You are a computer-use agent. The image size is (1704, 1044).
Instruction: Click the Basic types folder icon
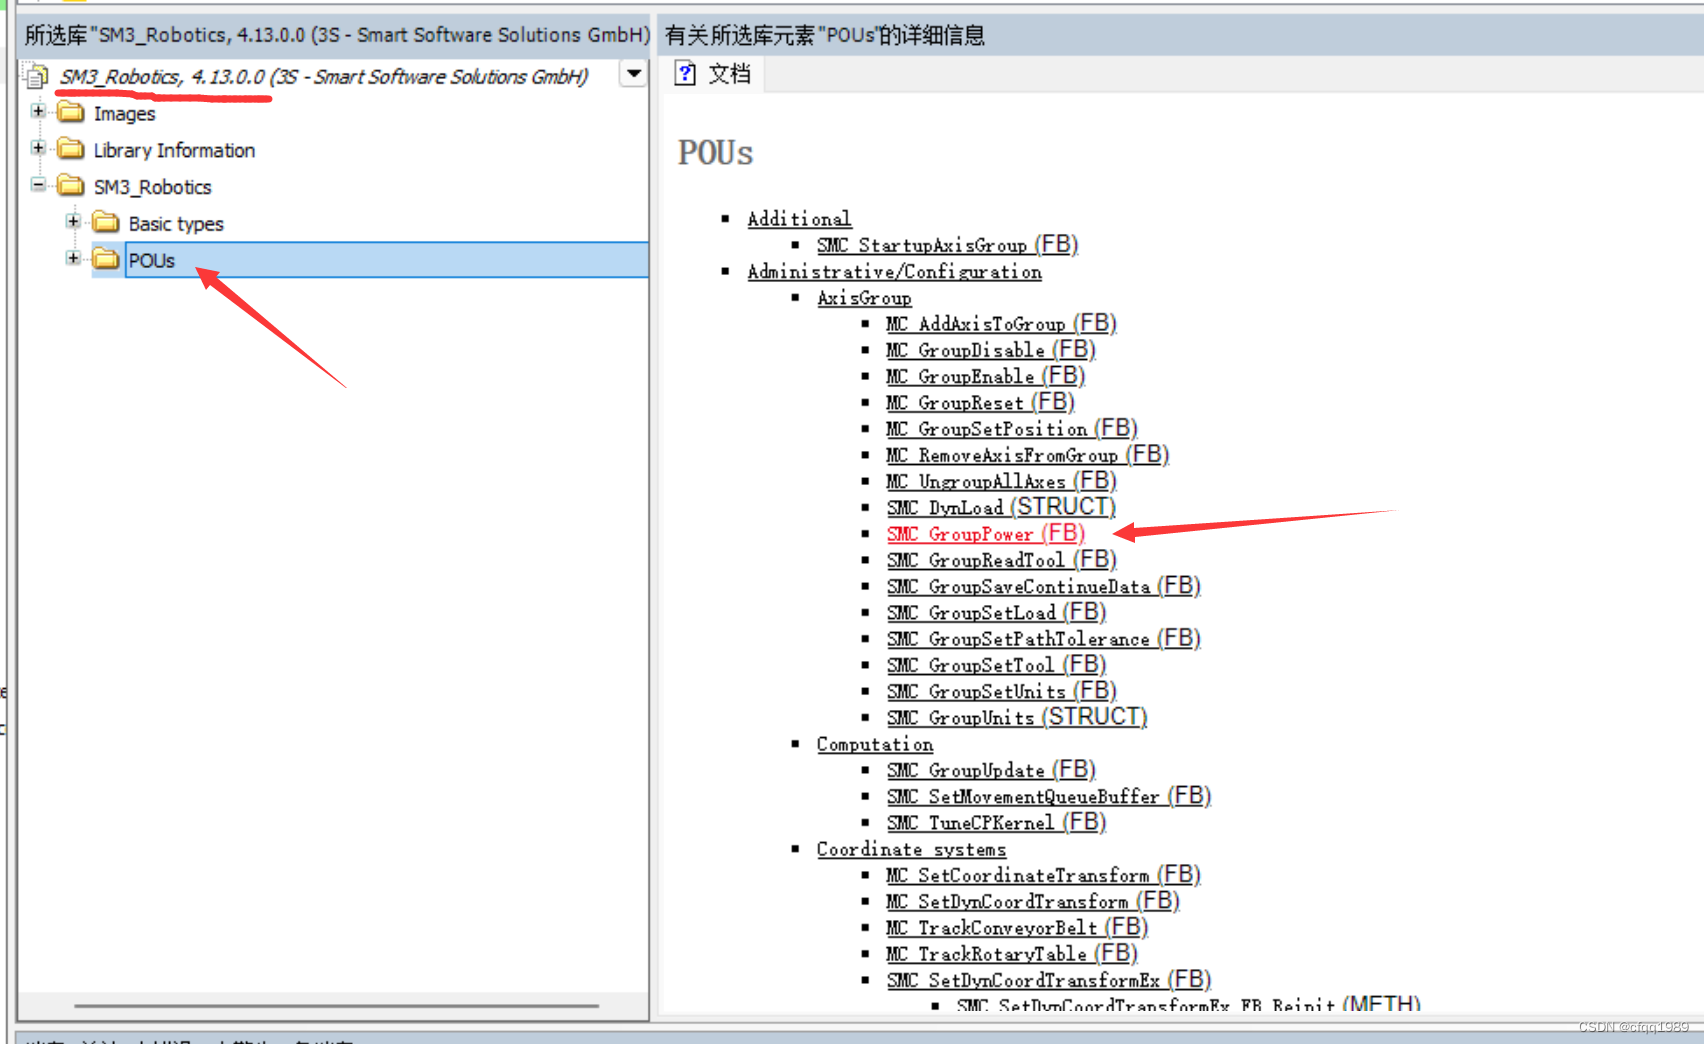[x=105, y=223]
